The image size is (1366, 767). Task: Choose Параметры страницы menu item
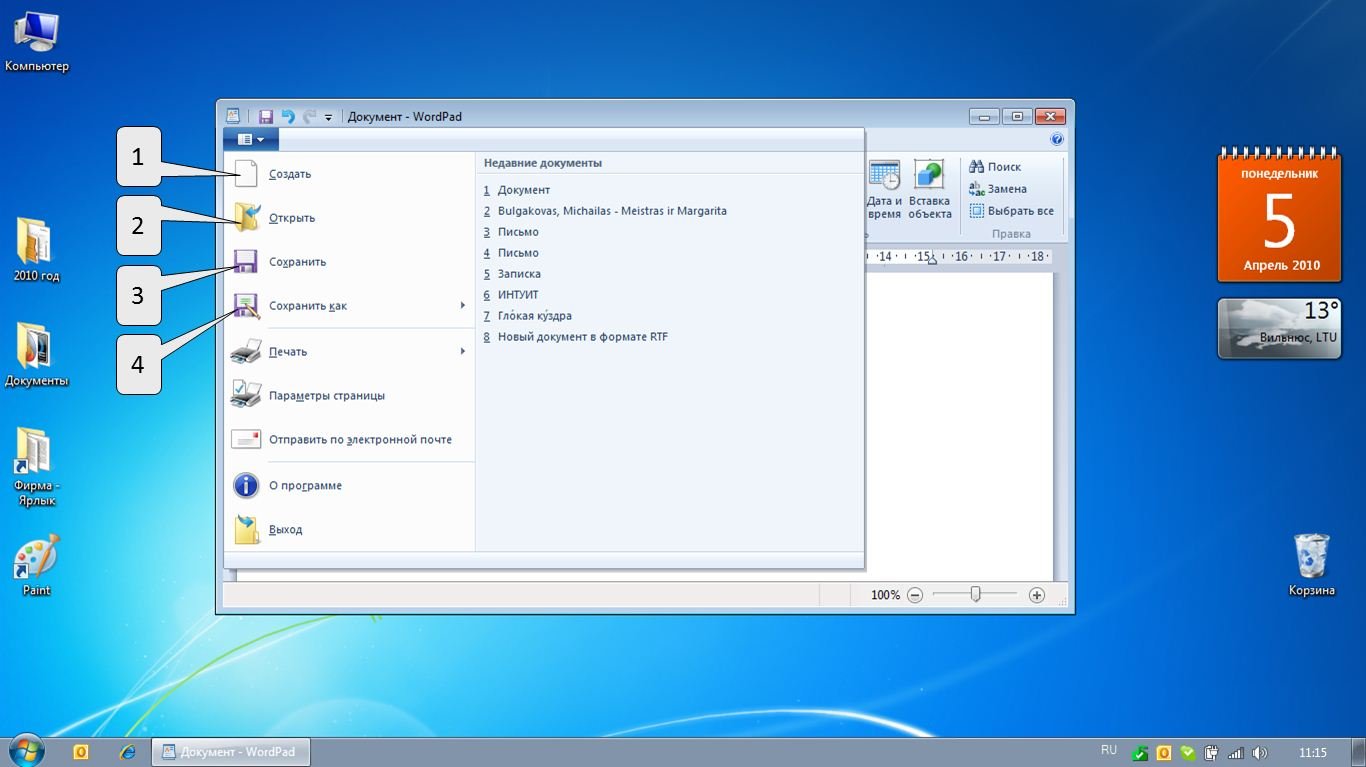tap(326, 396)
